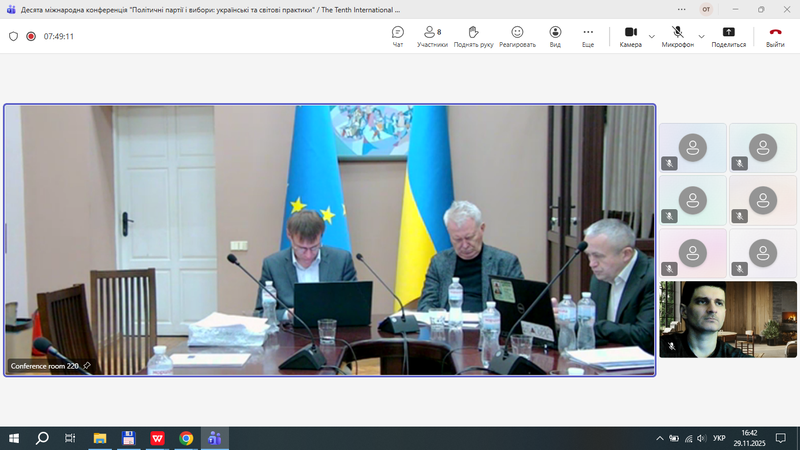Open Google Chrome from the taskbar

coord(186,438)
